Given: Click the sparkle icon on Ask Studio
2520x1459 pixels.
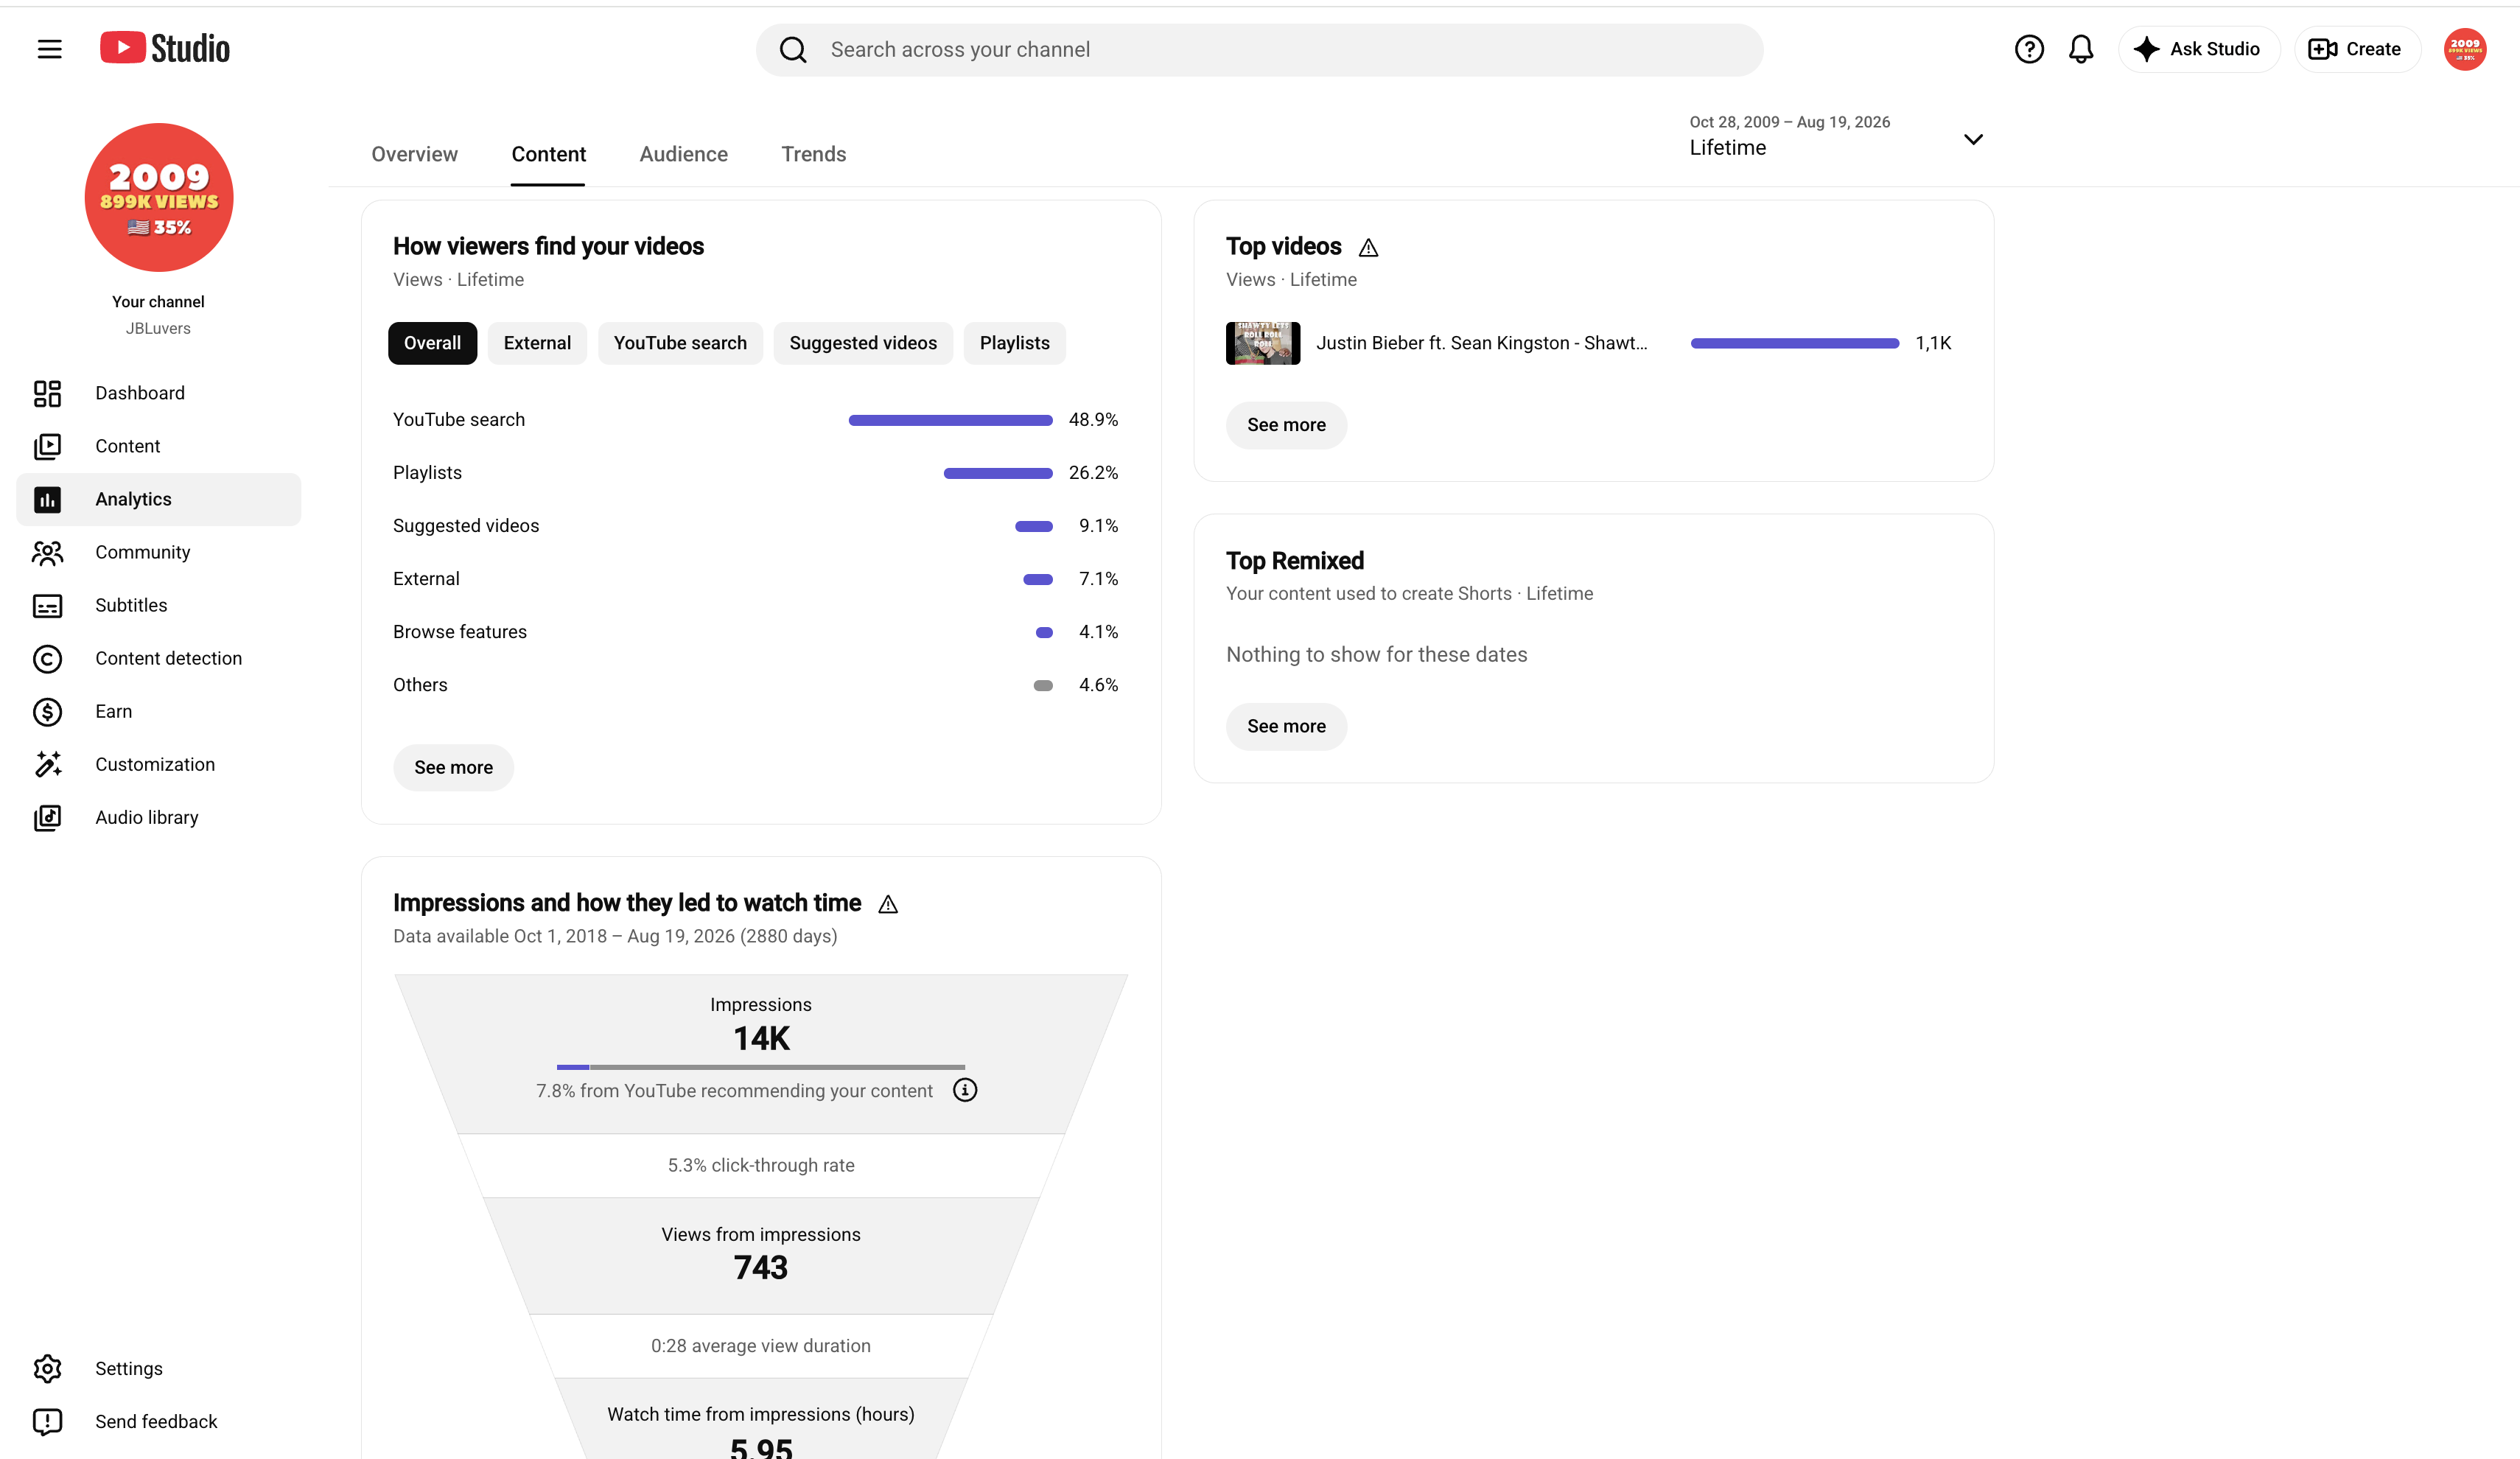Looking at the screenshot, I should pos(2146,49).
